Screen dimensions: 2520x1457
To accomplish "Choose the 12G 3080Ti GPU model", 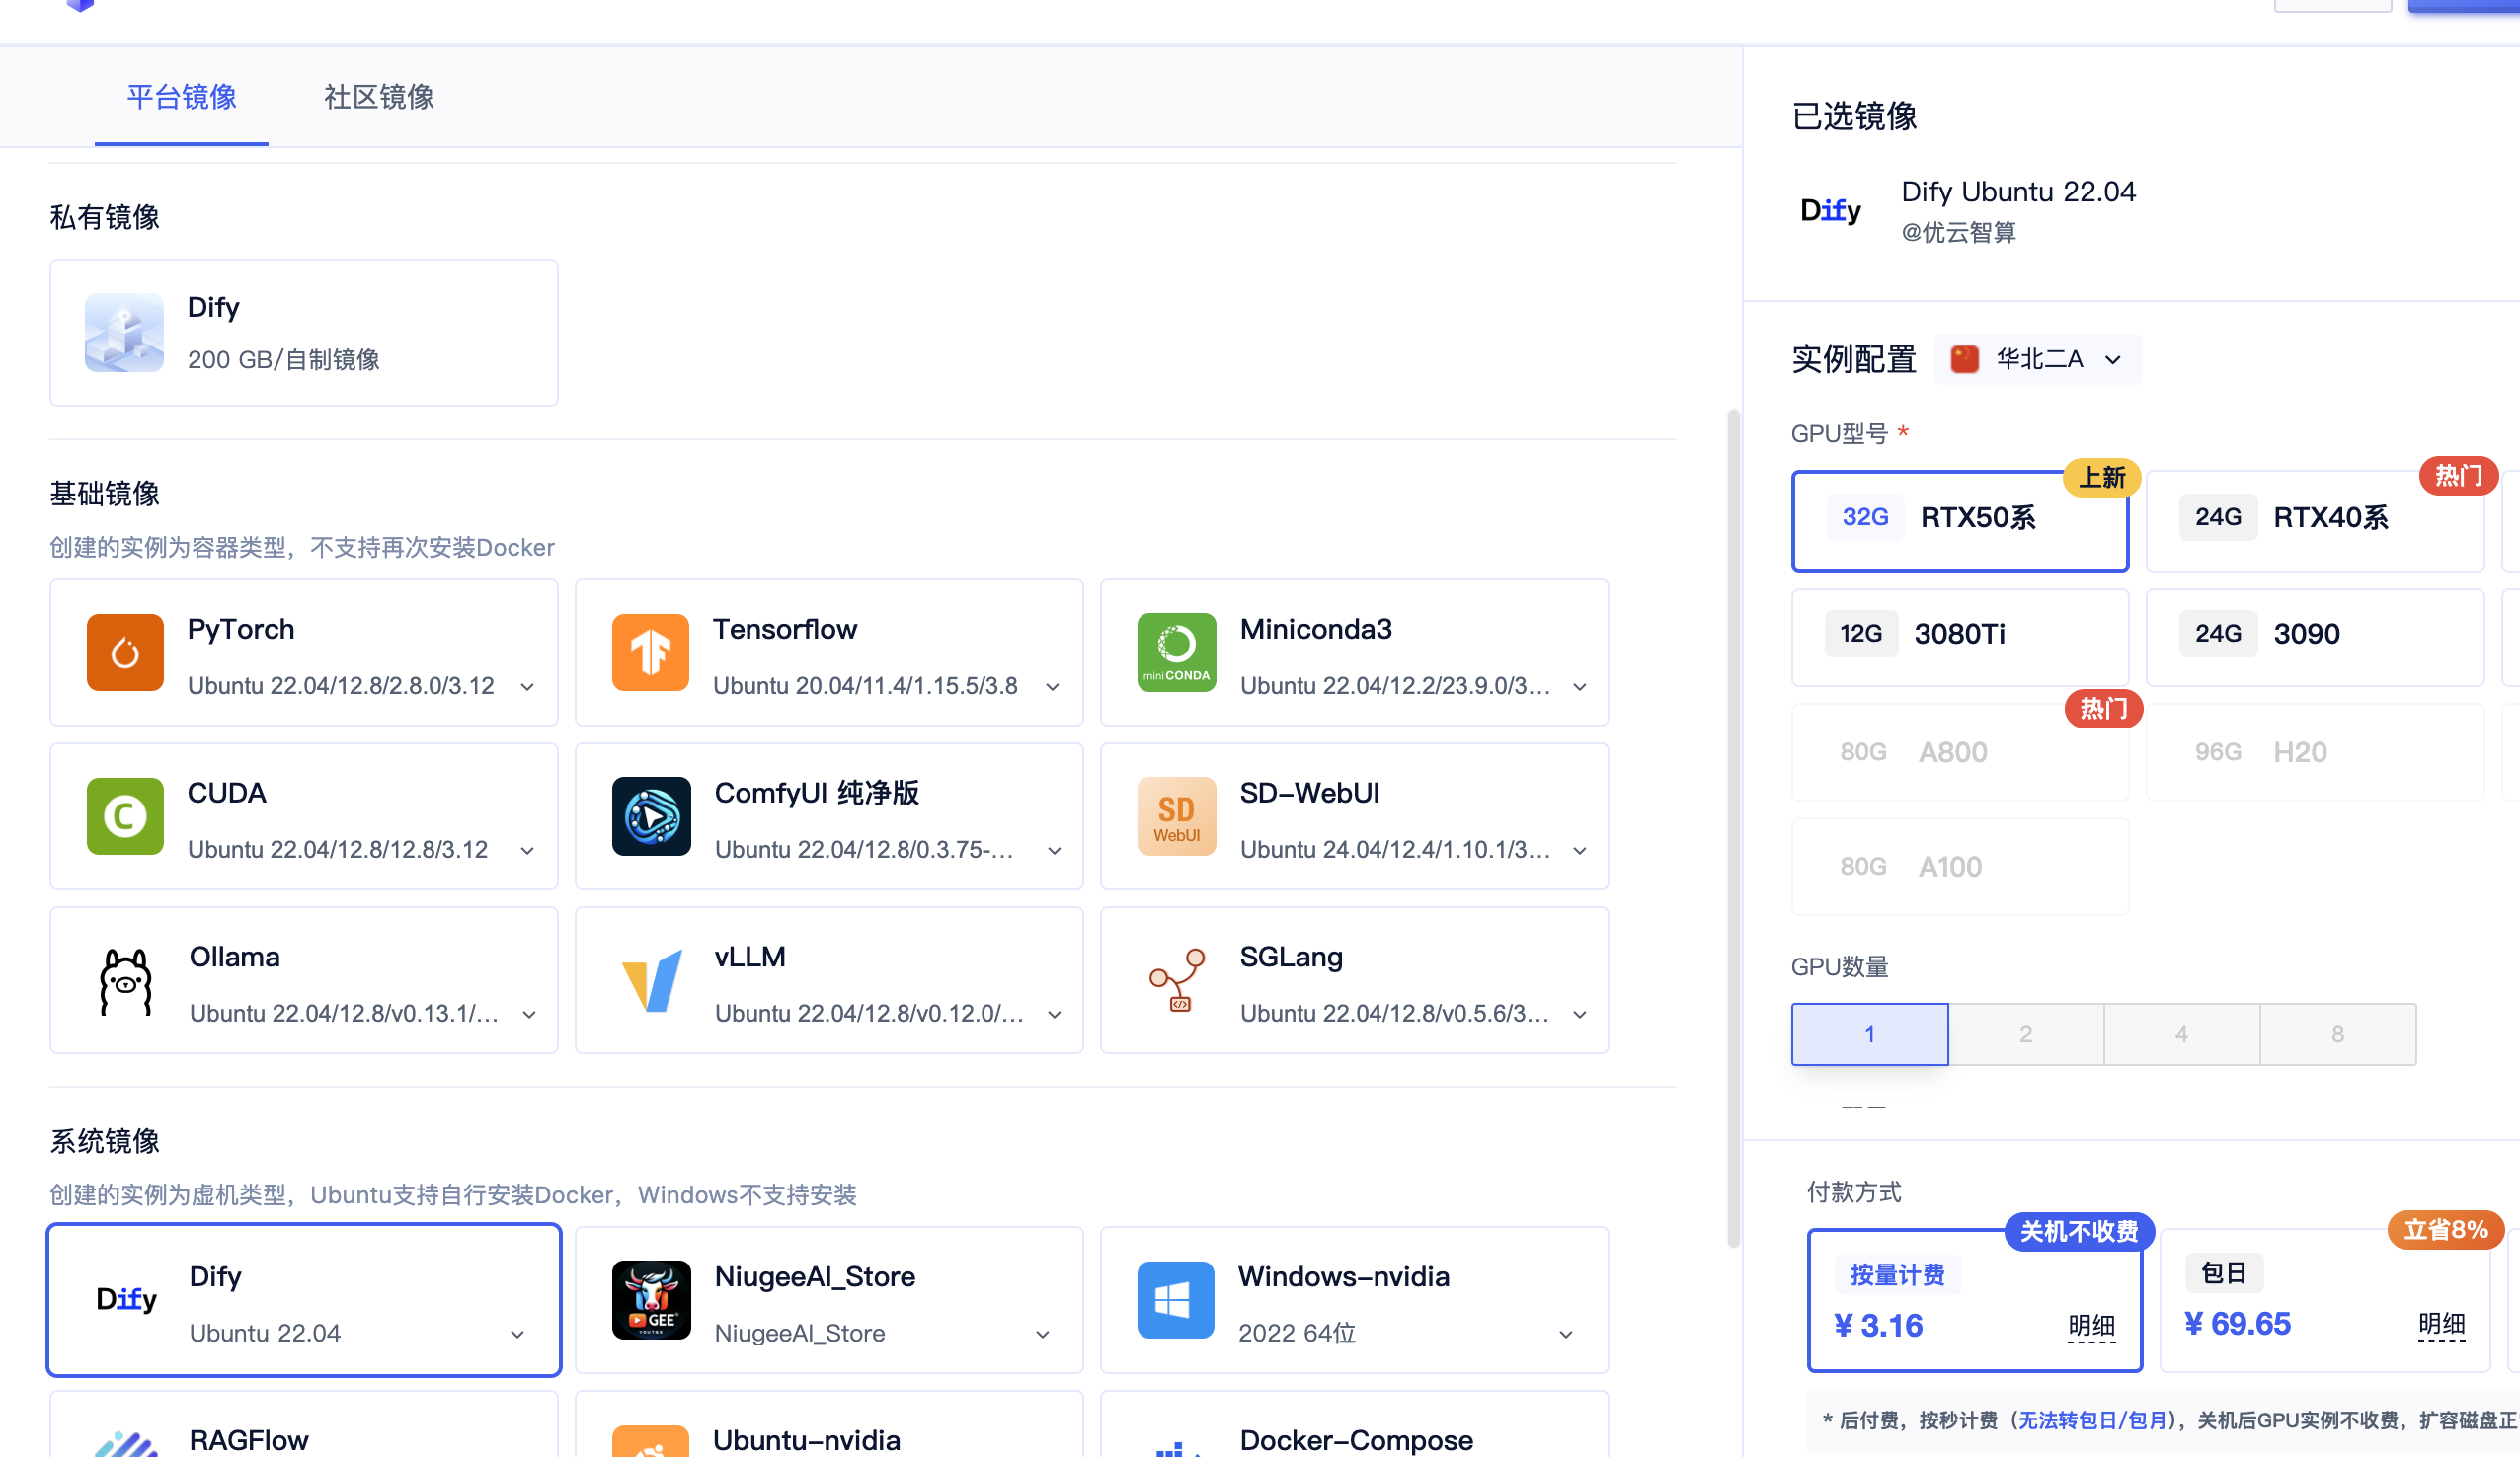I will click(1958, 635).
